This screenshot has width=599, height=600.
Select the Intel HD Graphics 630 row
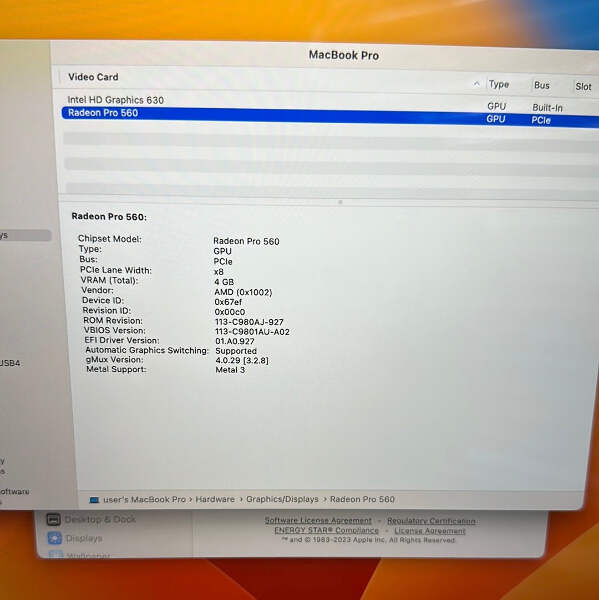tap(330, 102)
